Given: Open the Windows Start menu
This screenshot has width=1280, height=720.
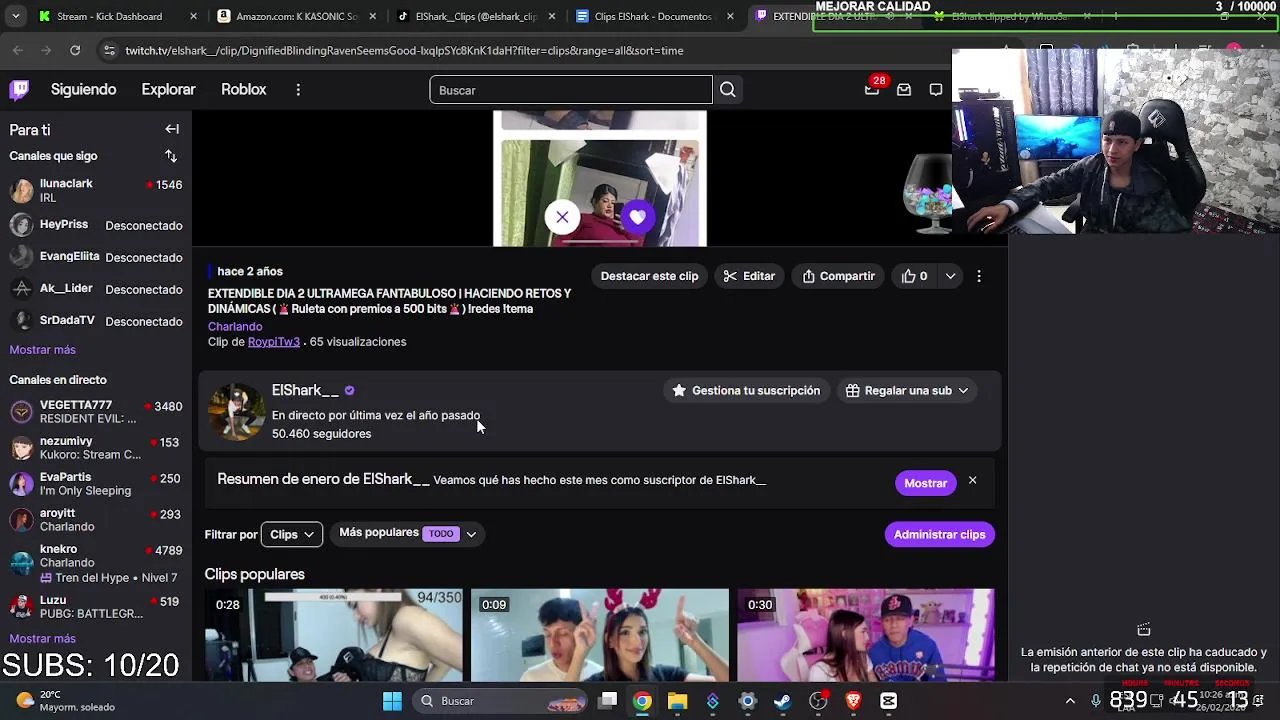Looking at the screenshot, I should 392,701.
